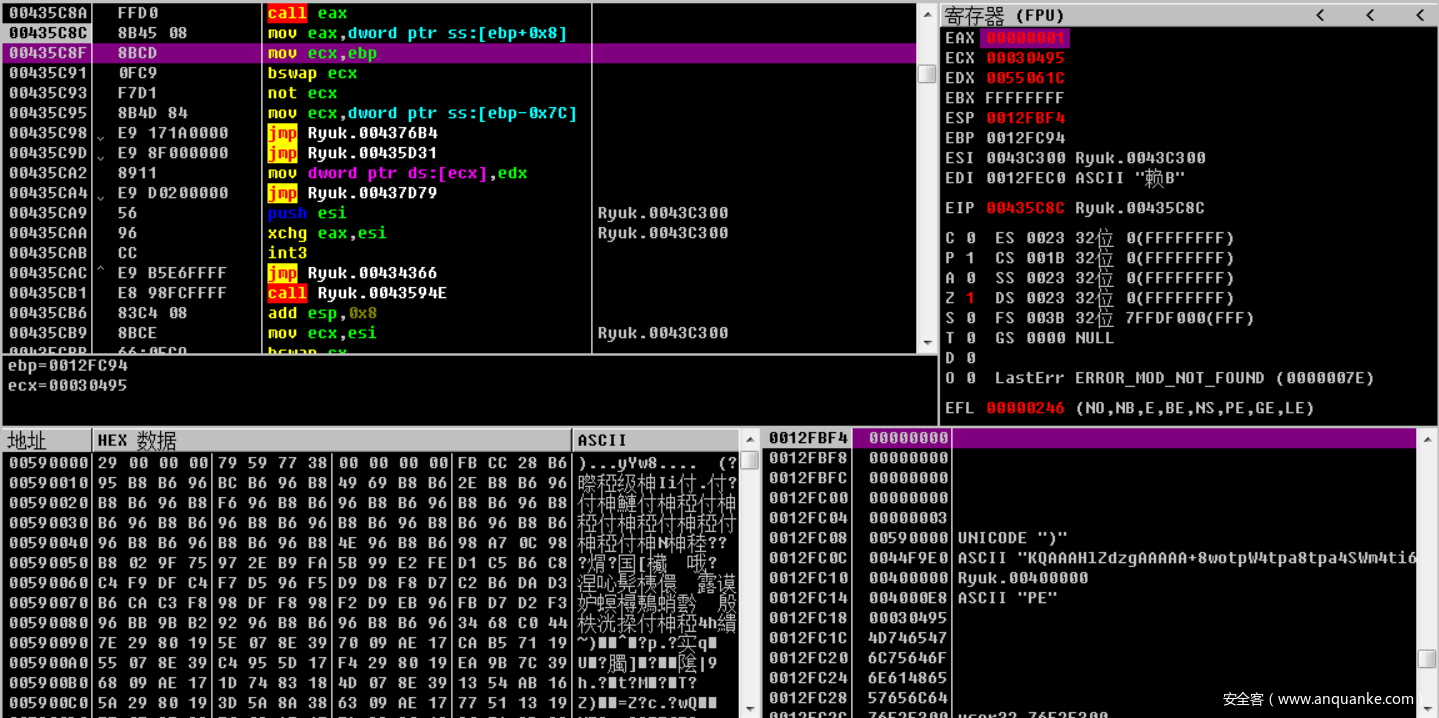Click the S flag value
1439x718 pixels.
click(970, 318)
